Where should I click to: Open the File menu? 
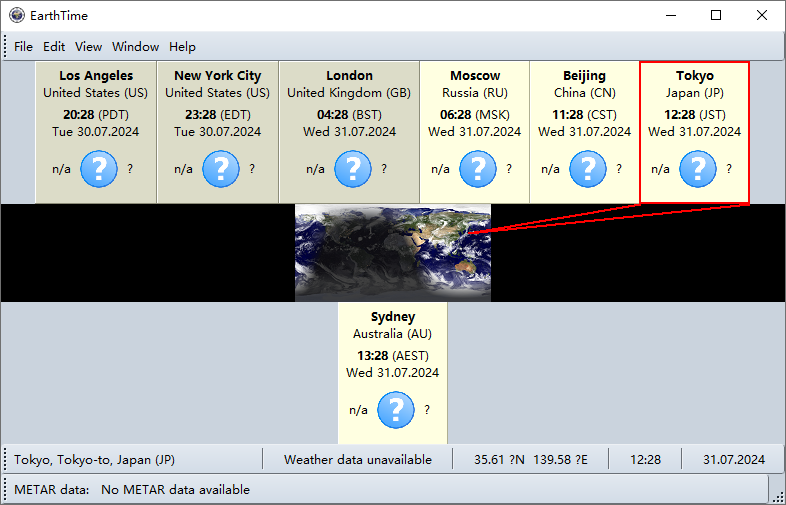[24, 47]
